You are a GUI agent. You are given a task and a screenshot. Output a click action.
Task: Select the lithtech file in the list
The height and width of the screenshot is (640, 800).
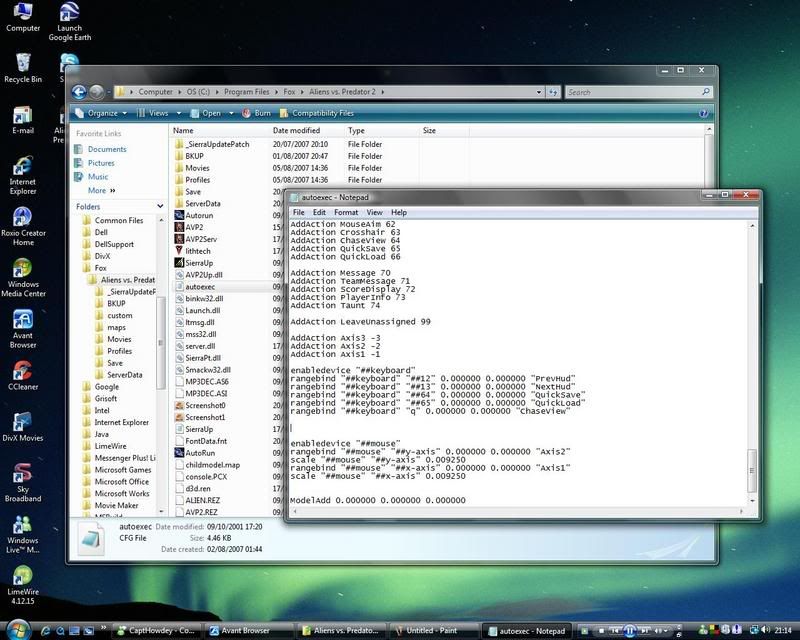pyautogui.click(x=197, y=251)
